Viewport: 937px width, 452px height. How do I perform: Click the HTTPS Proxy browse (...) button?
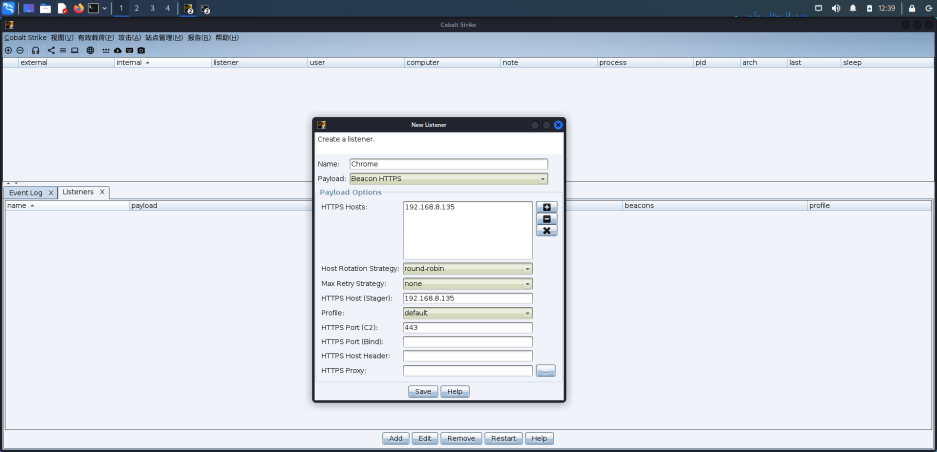[546, 371]
